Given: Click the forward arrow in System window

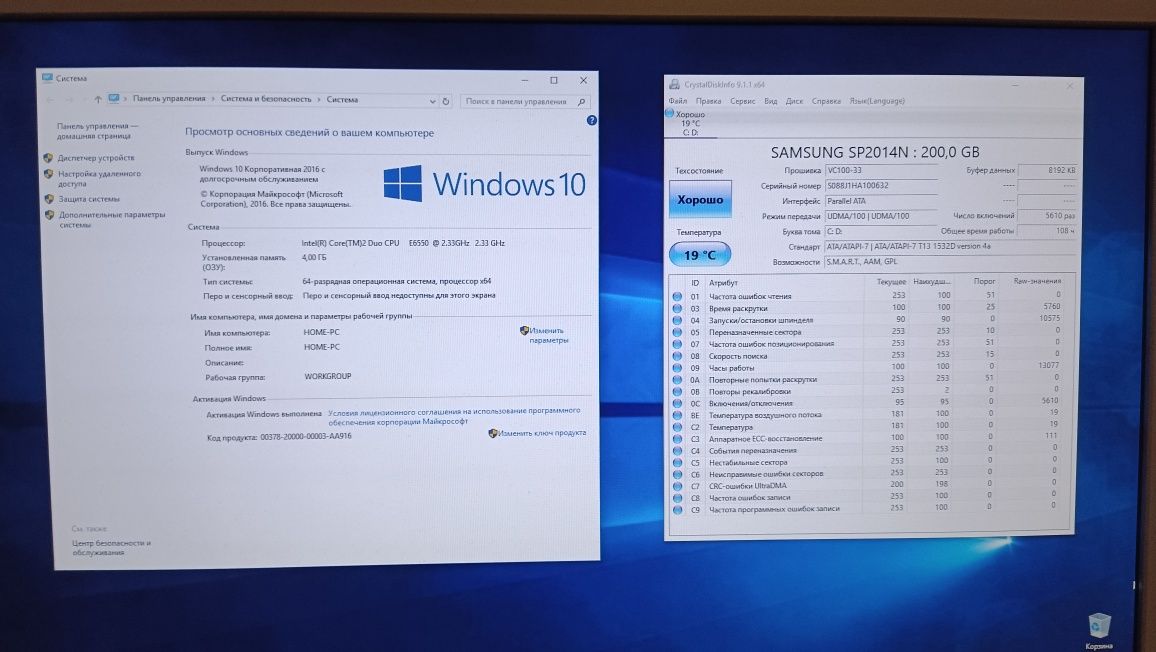Looking at the screenshot, I should (x=69, y=100).
